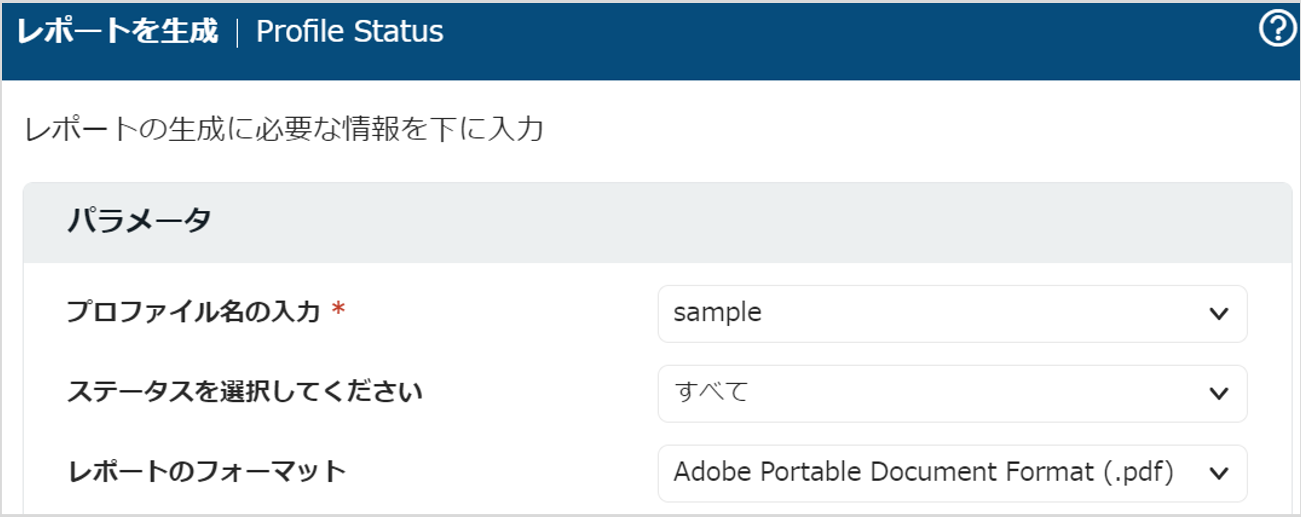Click the パラメータ section header

point(139,222)
